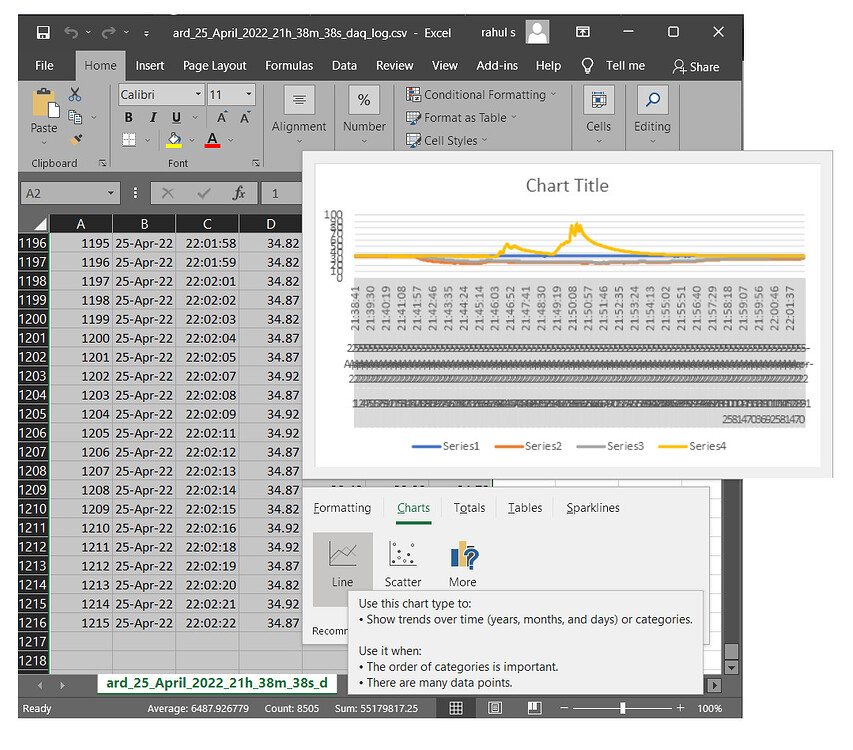The height and width of the screenshot is (750, 853).
Task: Switch to the Insert ribbon tab
Action: (x=149, y=65)
